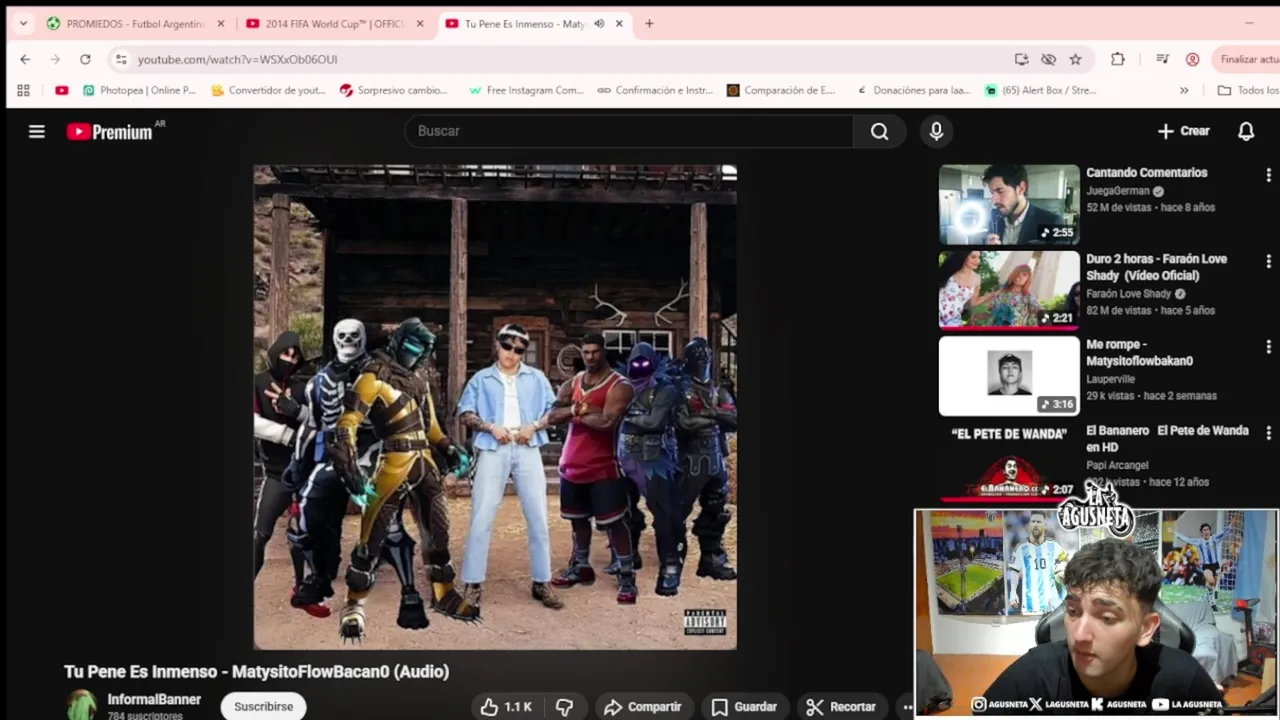1280x720 pixels.
Task: Open the browser apps grid bookmark
Action: click(23, 90)
